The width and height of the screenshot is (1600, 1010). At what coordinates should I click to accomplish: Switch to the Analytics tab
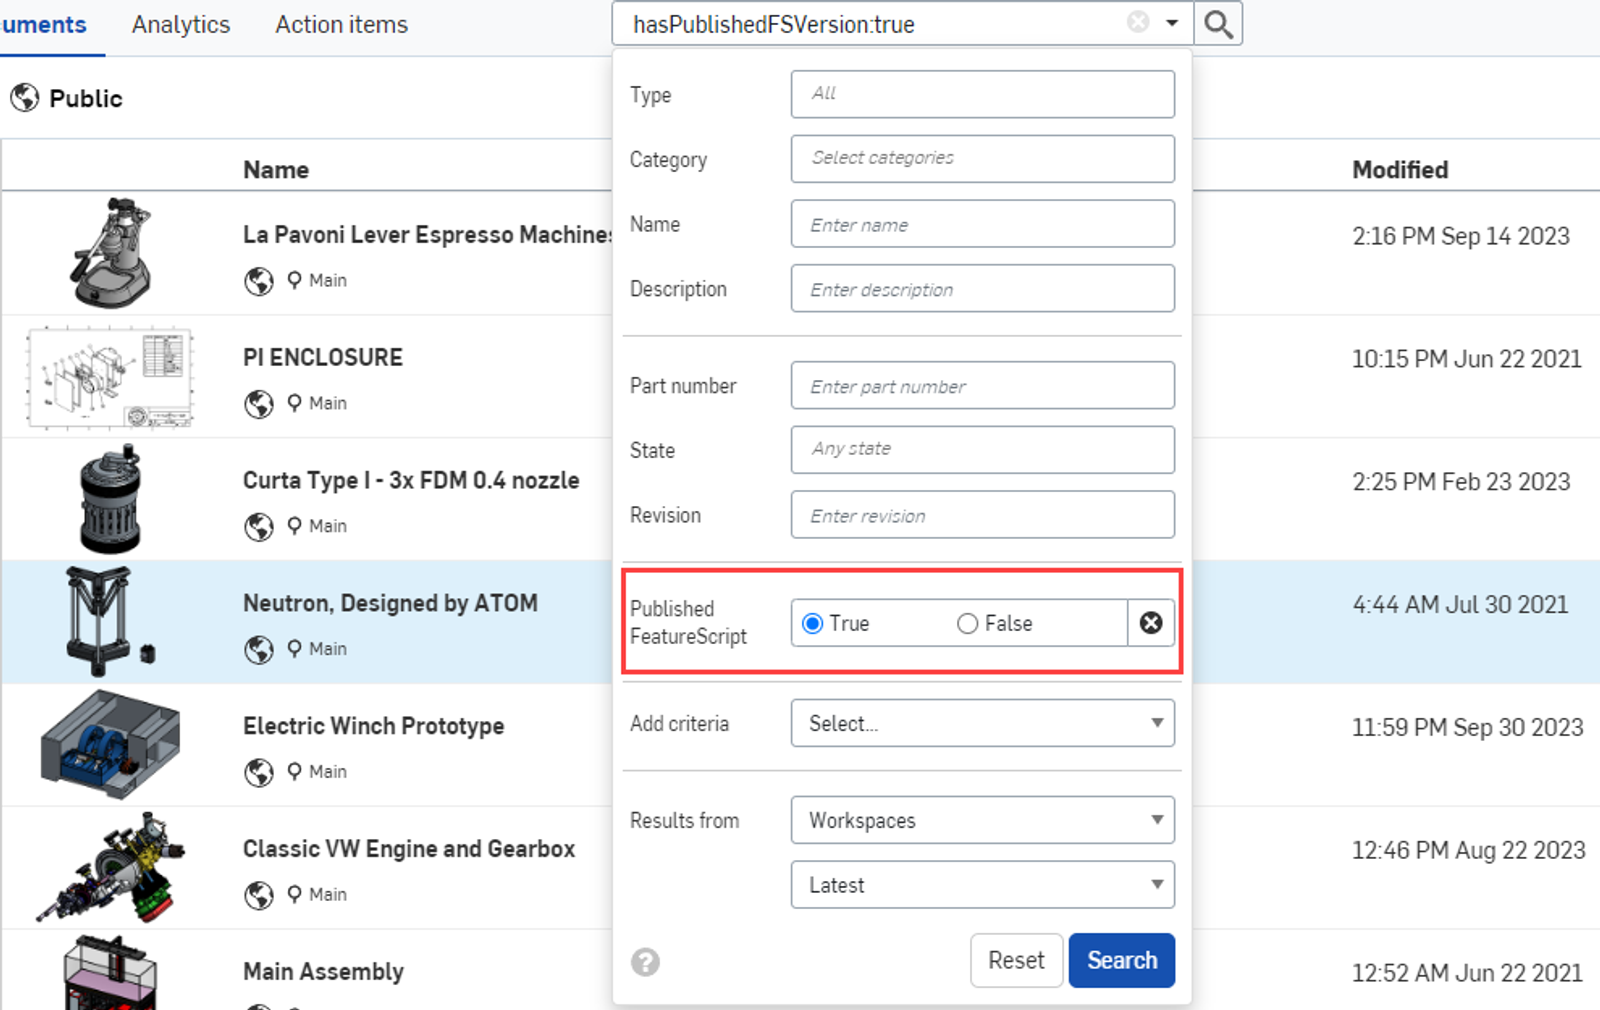point(181,24)
